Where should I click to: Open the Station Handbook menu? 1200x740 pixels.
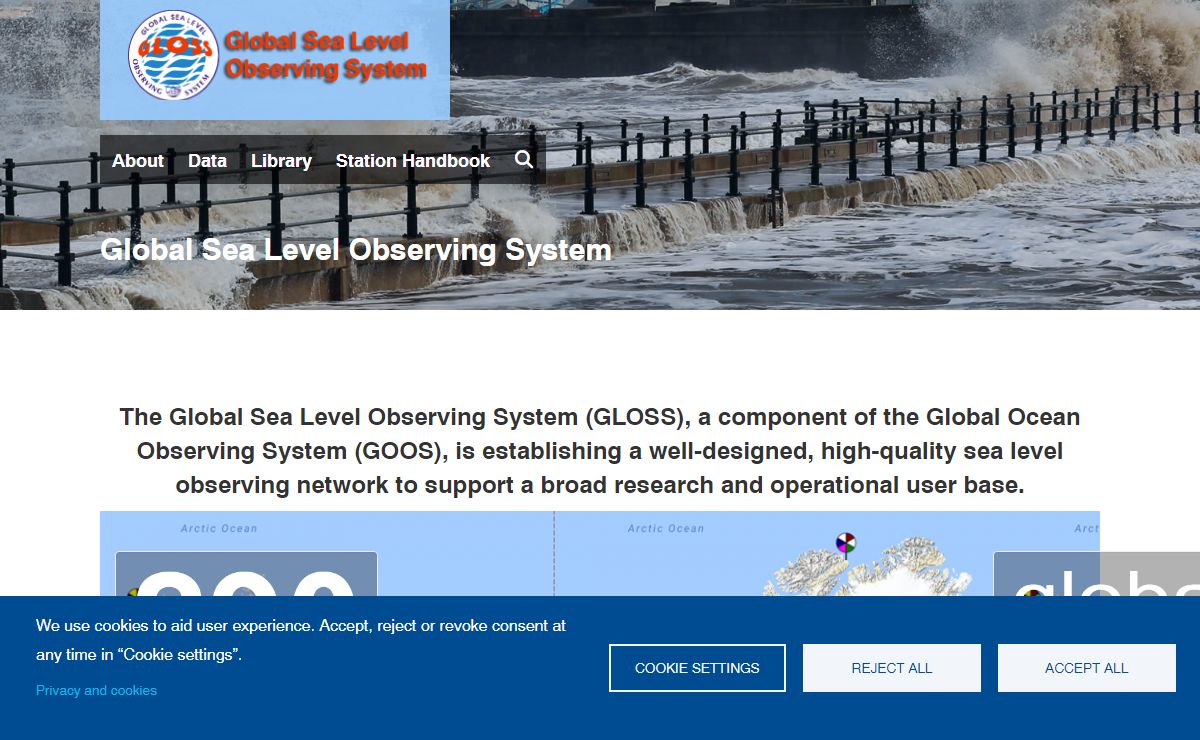[413, 160]
